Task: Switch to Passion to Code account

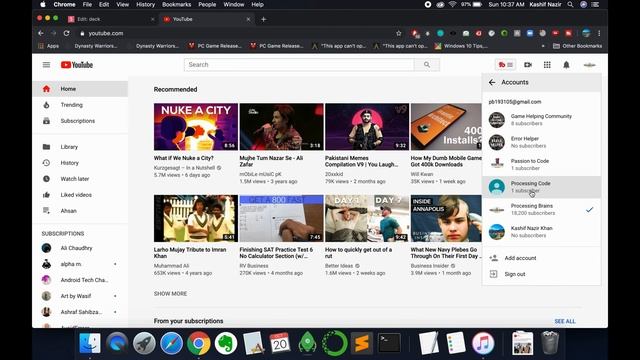Action: point(541,164)
